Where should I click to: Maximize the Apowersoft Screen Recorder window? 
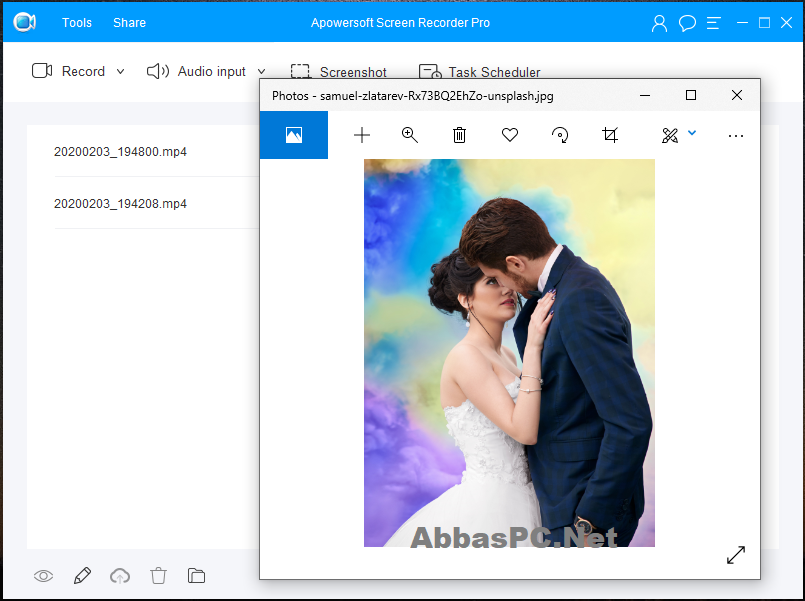point(764,23)
